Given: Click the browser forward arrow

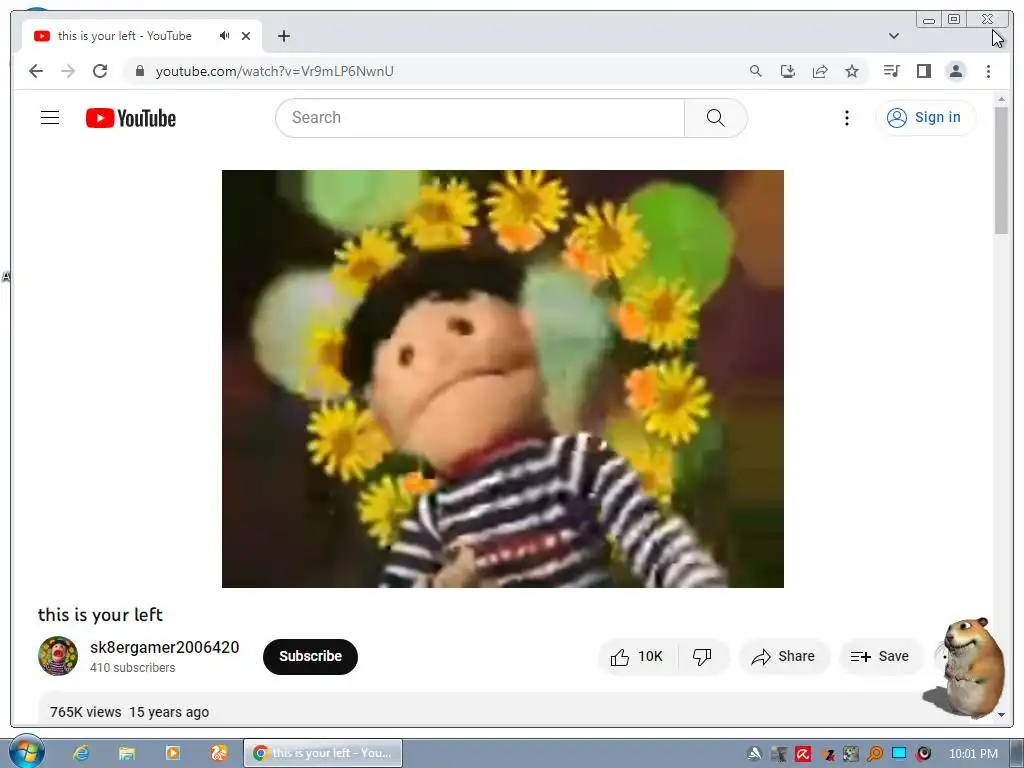Looking at the screenshot, I should point(68,71).
